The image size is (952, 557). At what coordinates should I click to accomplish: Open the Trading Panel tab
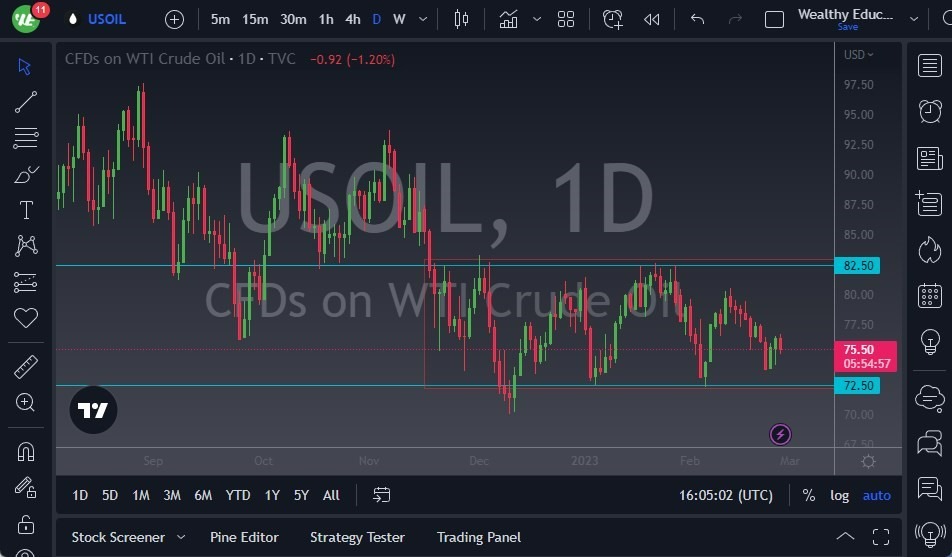tap(479, 537)
